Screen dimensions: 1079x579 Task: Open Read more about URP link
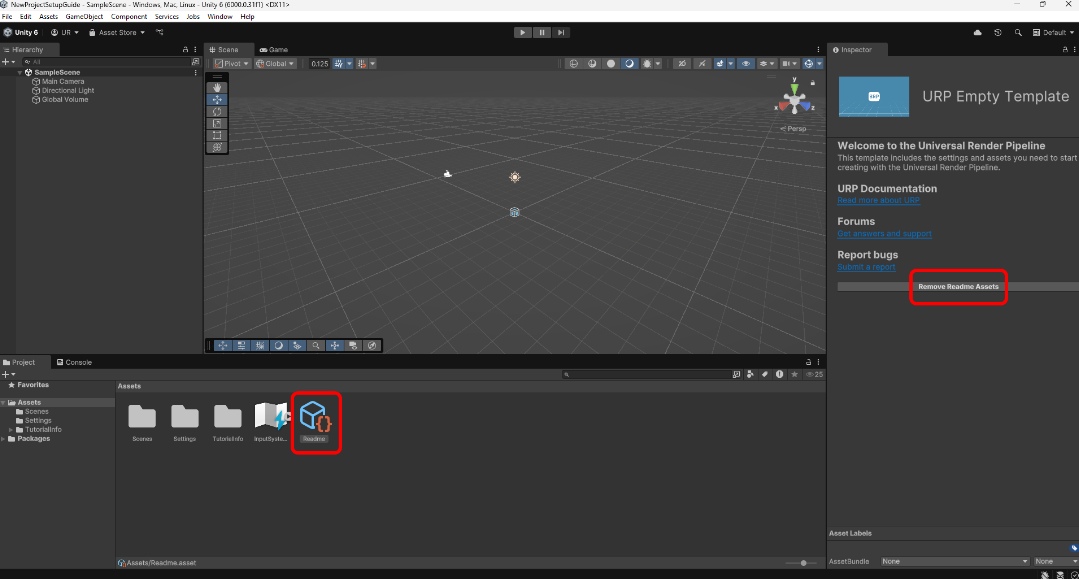point(878,200)
